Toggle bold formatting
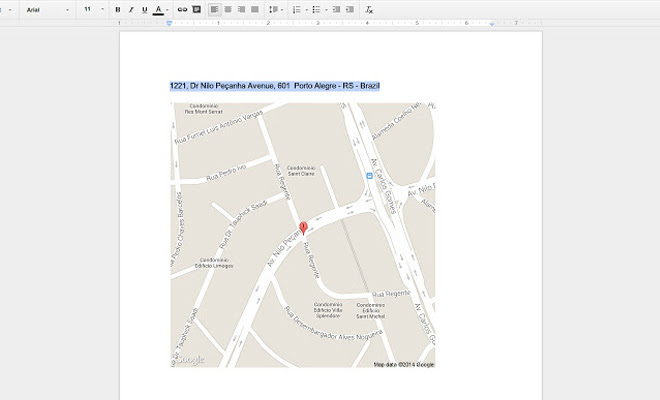The image size is (660, 400). point(118,9)
